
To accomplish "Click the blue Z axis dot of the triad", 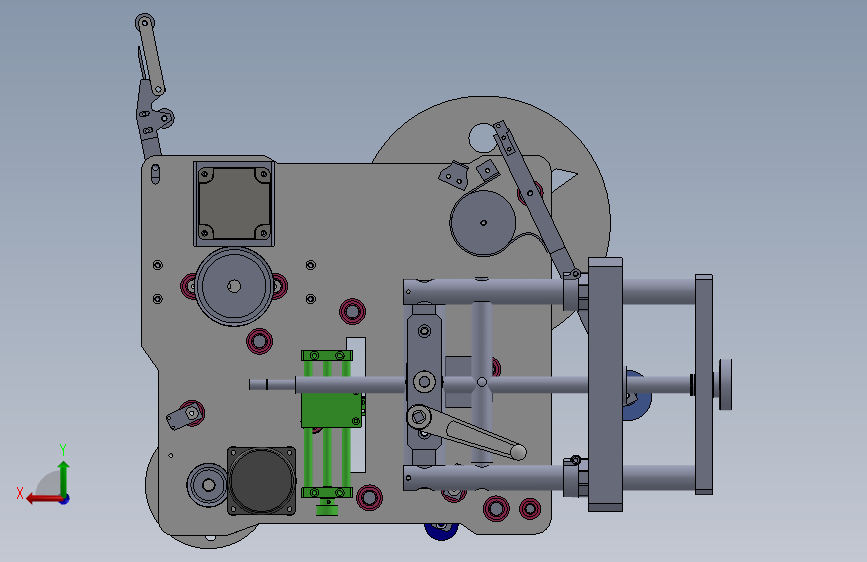I will [x=65, y=499].
